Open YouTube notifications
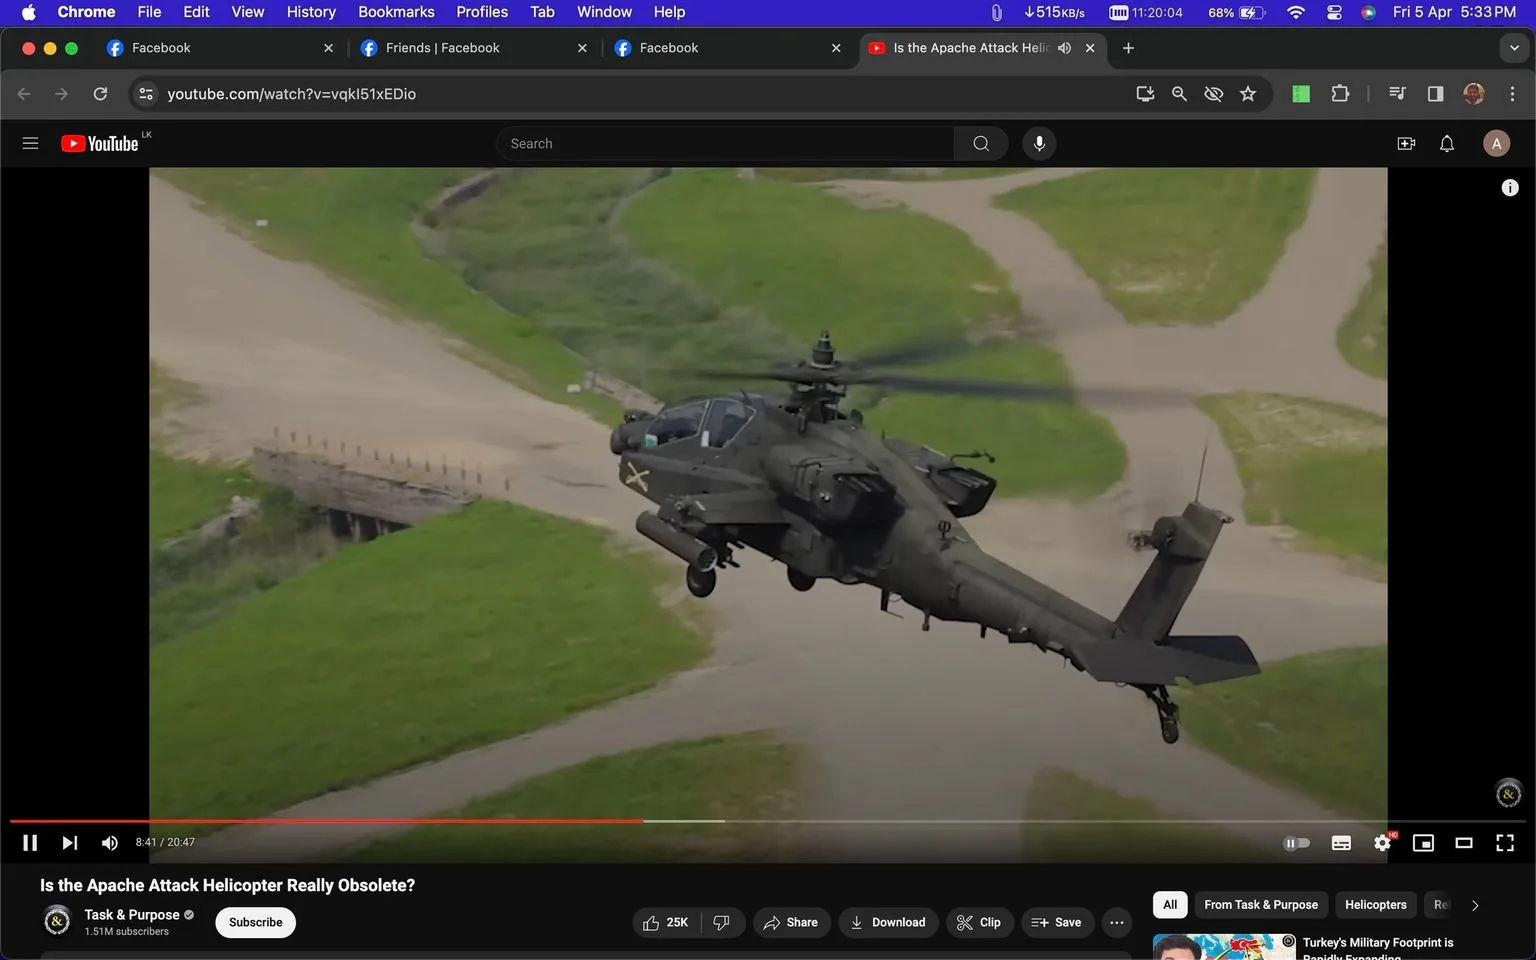 [1446, 143]
